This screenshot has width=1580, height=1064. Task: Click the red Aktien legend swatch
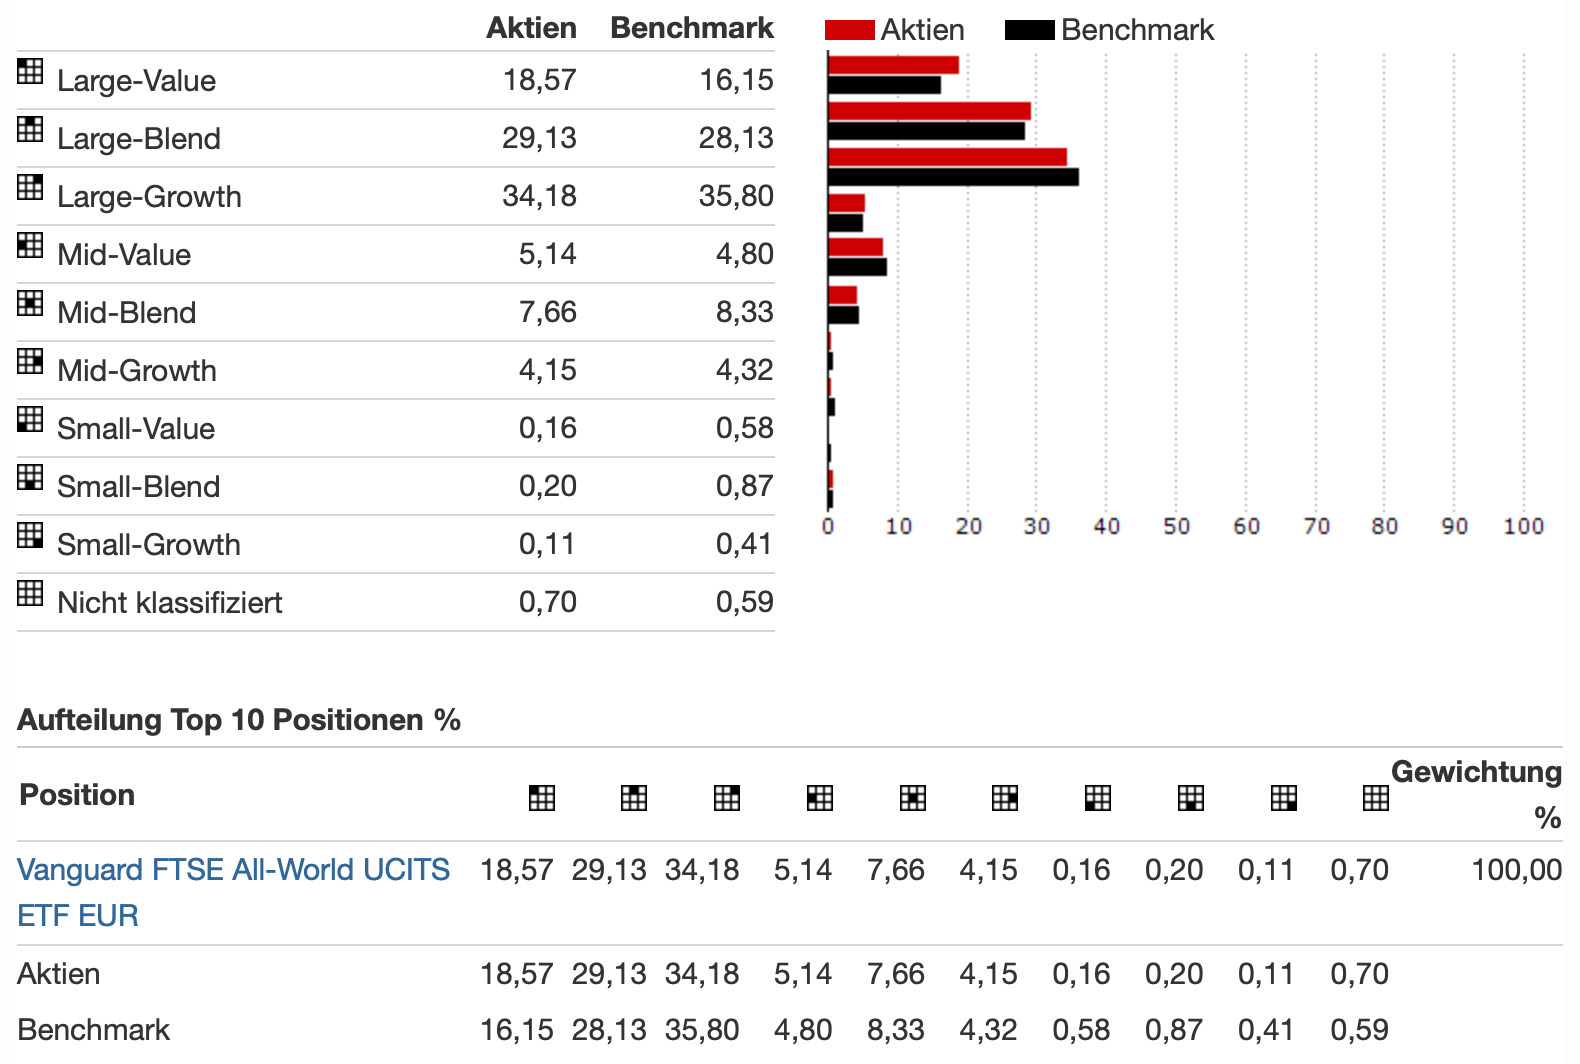849,30
